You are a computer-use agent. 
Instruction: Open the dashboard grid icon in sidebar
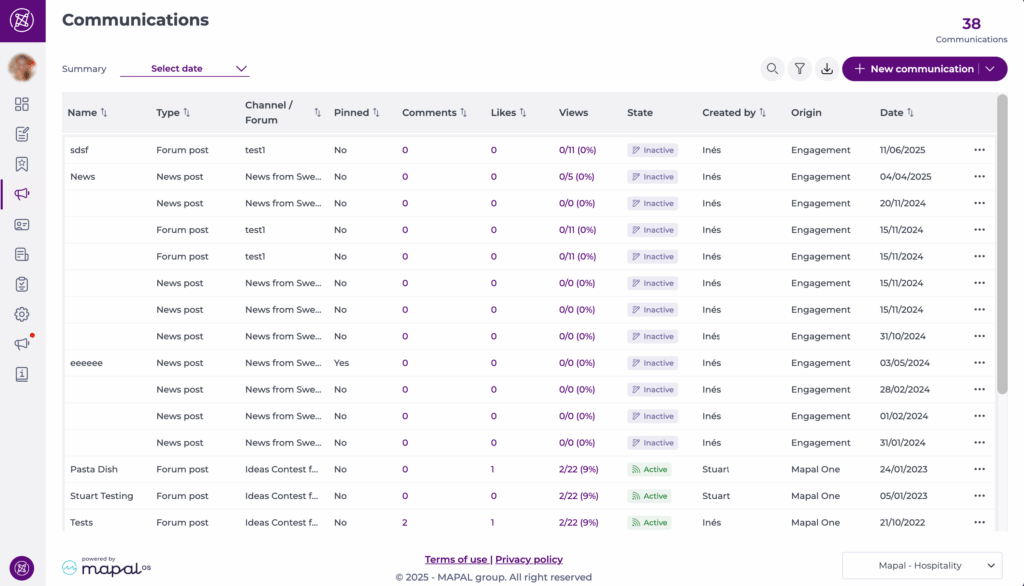(x=22, y=104)
